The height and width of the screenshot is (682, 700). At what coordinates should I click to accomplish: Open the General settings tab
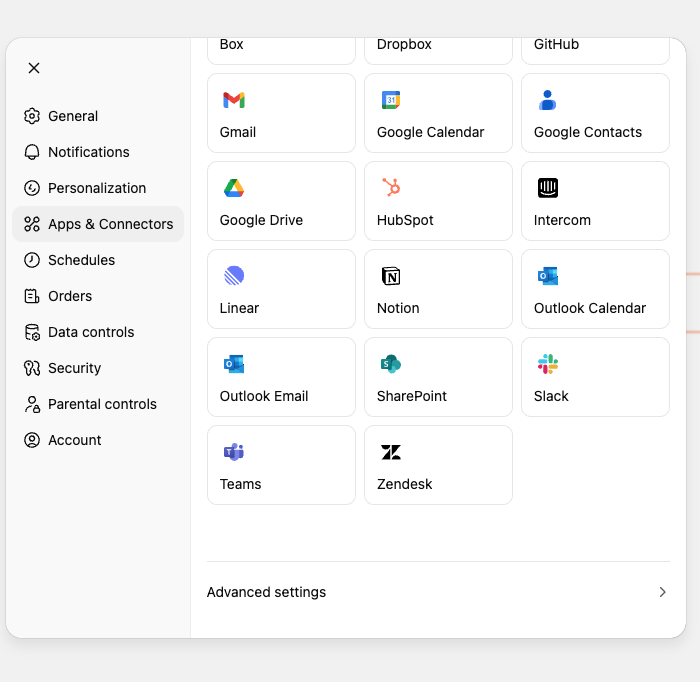point(73,116)
